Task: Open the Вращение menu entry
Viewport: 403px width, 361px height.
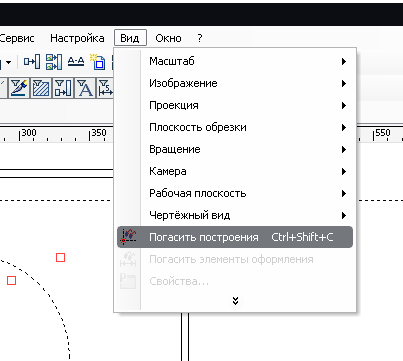Action: coord(235,149)
